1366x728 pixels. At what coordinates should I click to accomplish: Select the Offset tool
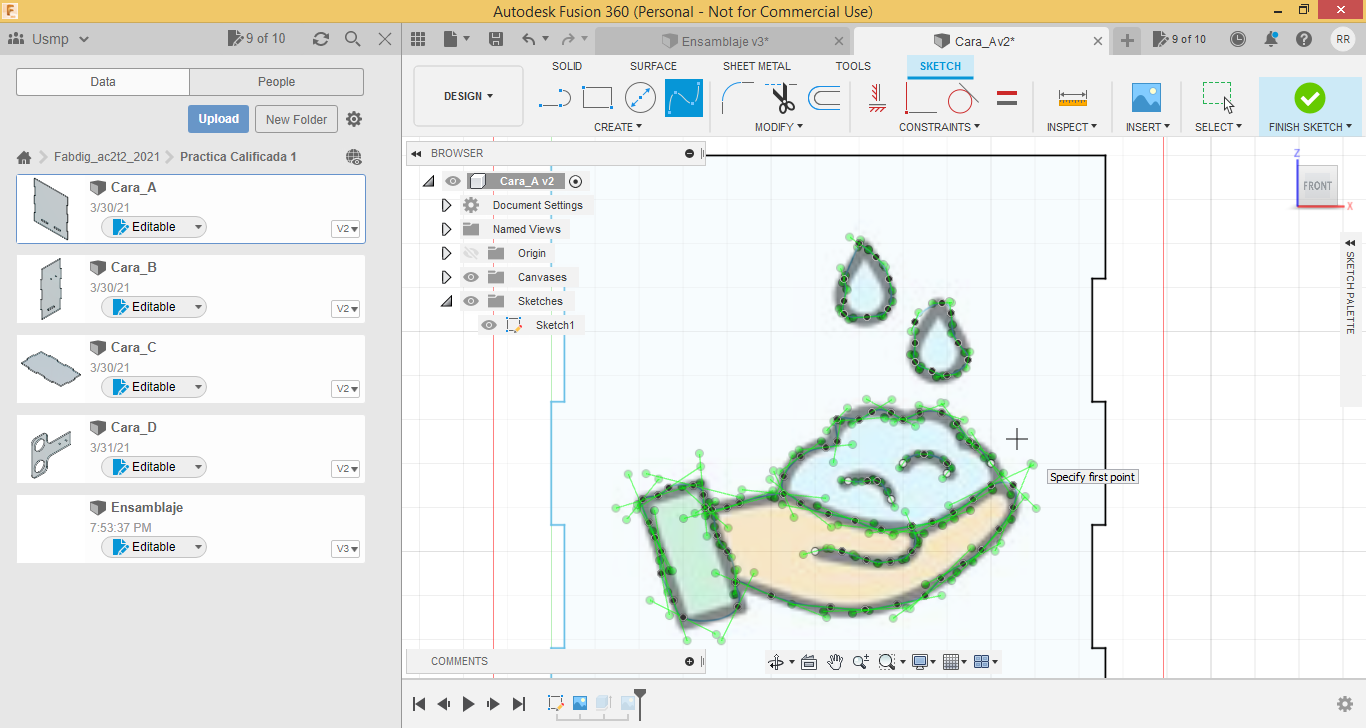click(824, 98)
